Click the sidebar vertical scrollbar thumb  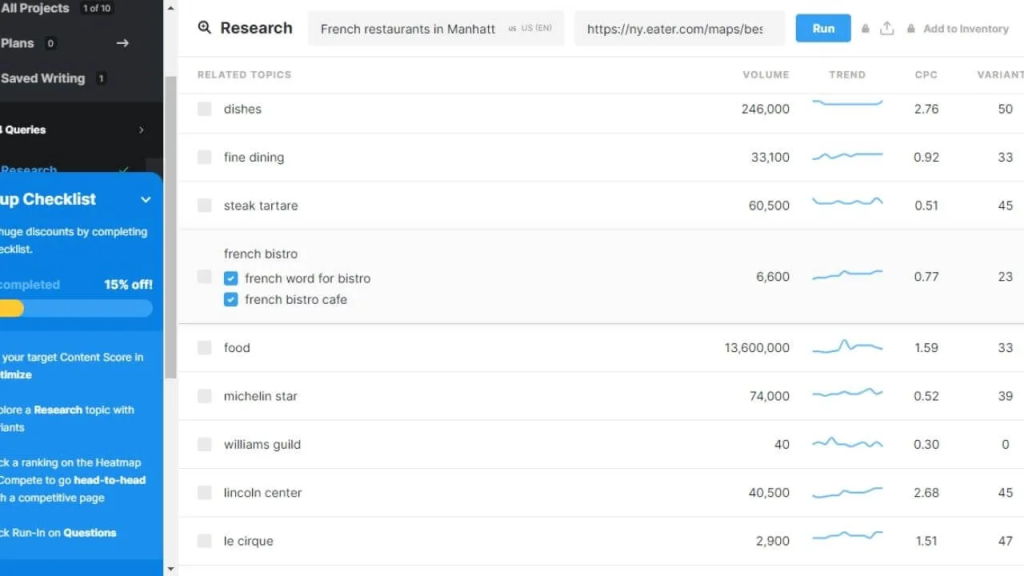(170, 227)
